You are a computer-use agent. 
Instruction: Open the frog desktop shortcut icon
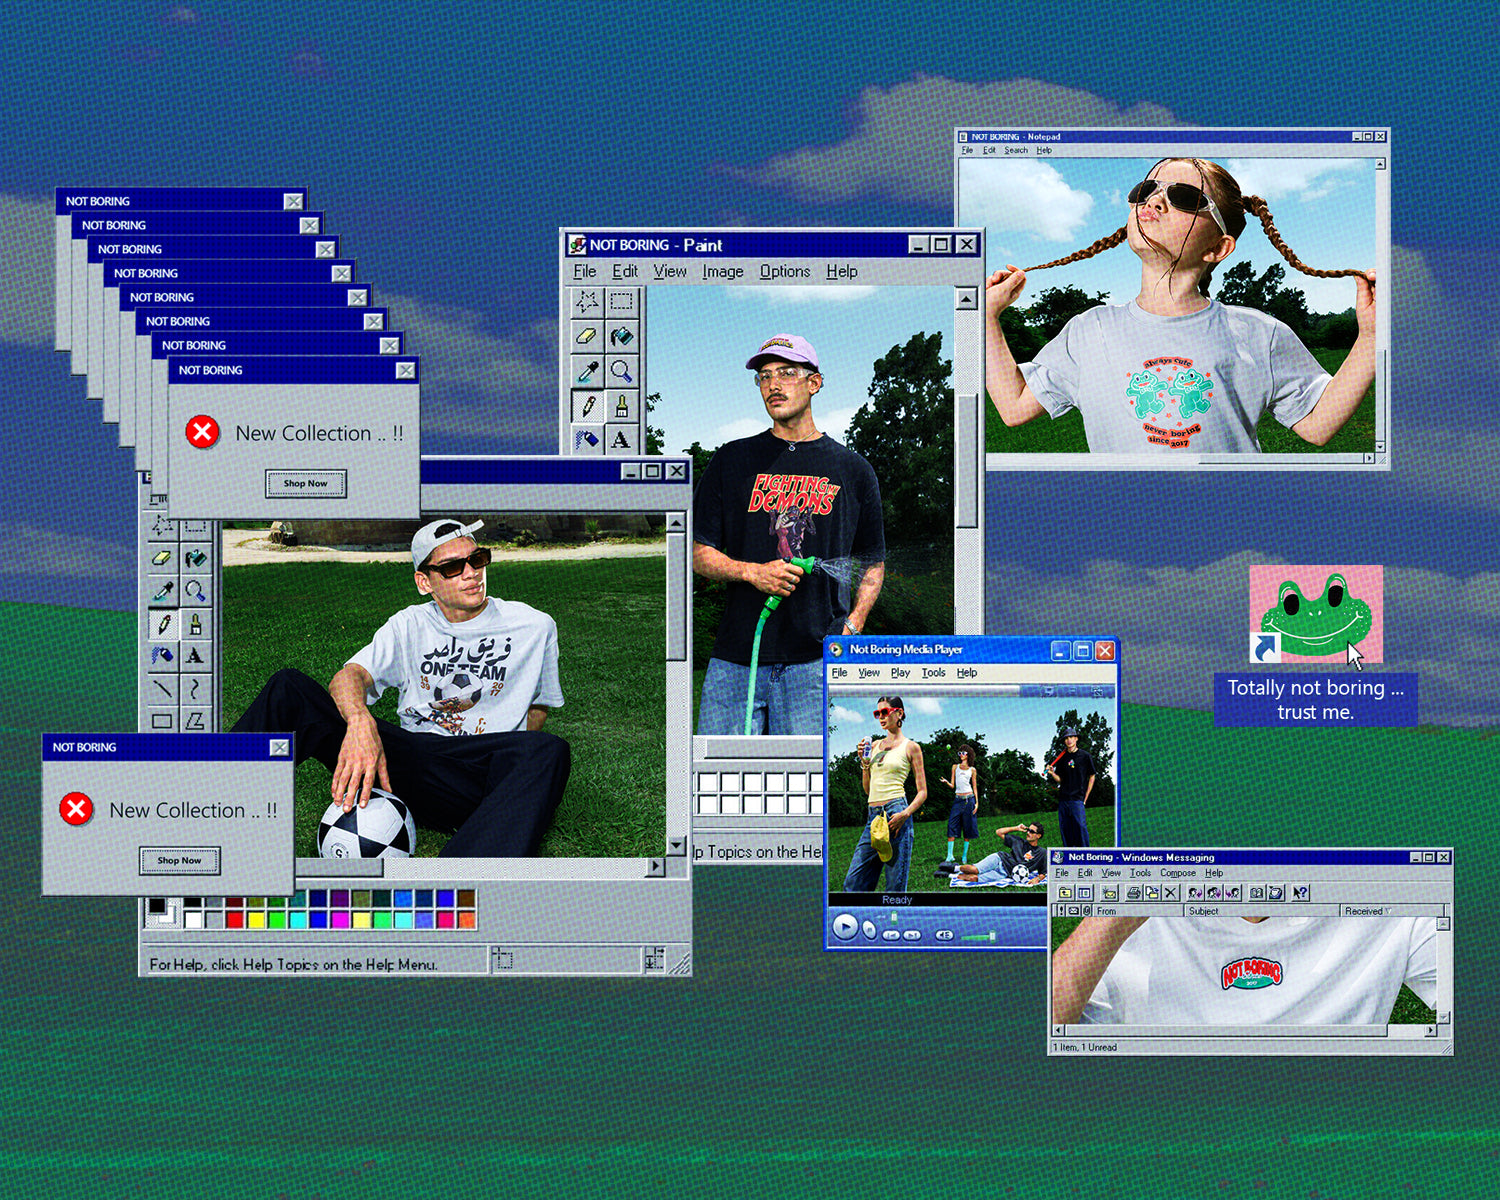point(1315,614)
